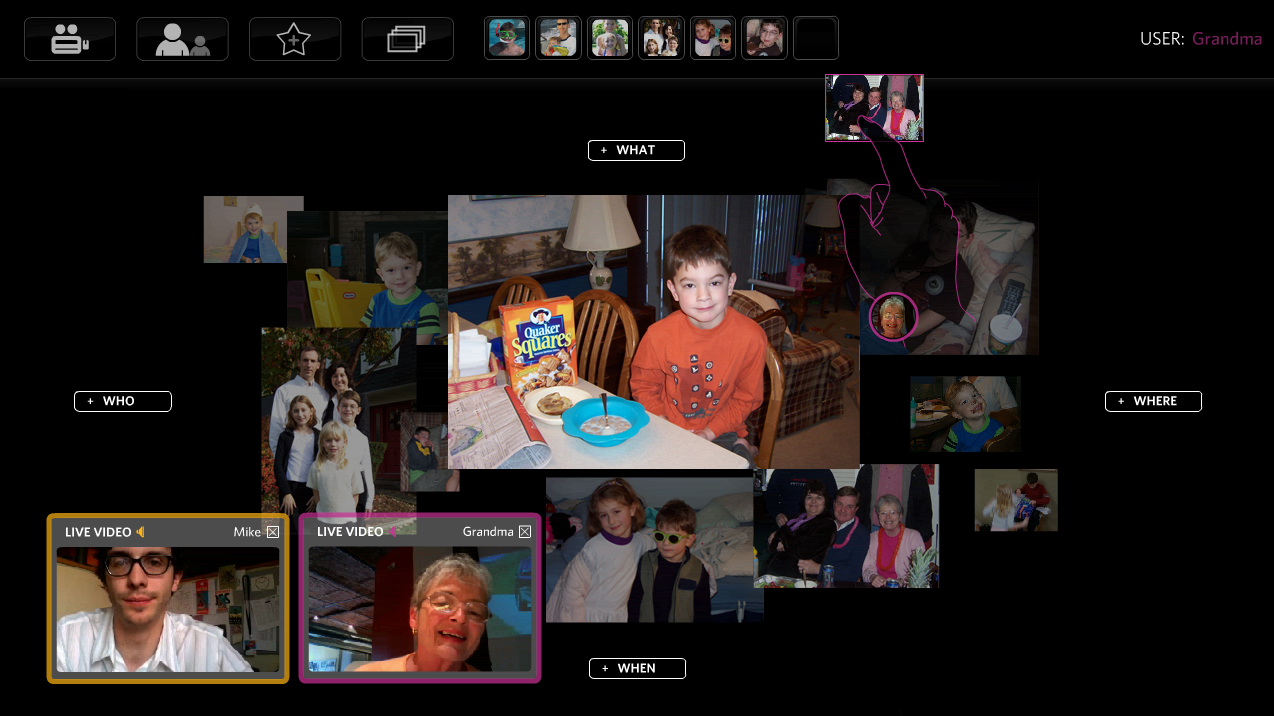Close Mike's live video panel

click(273, 532)
